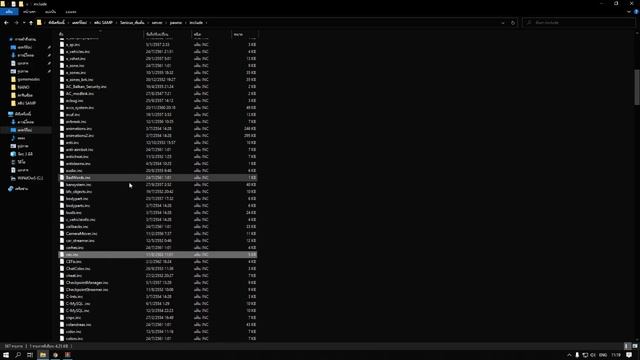This screenshot has height=360, width=640.
Task: Open the Home ribbon tab
Action: 29,12
